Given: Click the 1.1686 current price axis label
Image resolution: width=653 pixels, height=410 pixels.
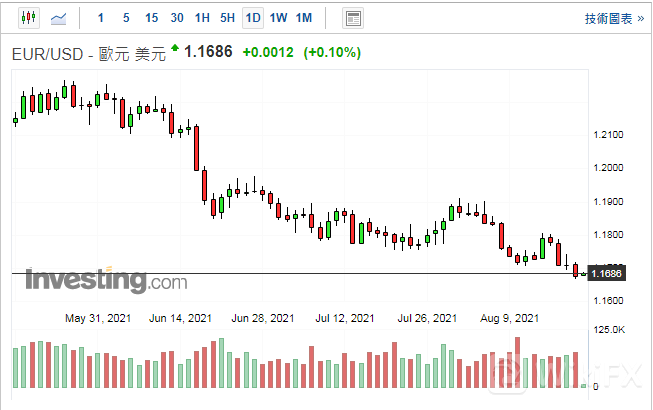Looking at the screenshot, I should [607, 273].
